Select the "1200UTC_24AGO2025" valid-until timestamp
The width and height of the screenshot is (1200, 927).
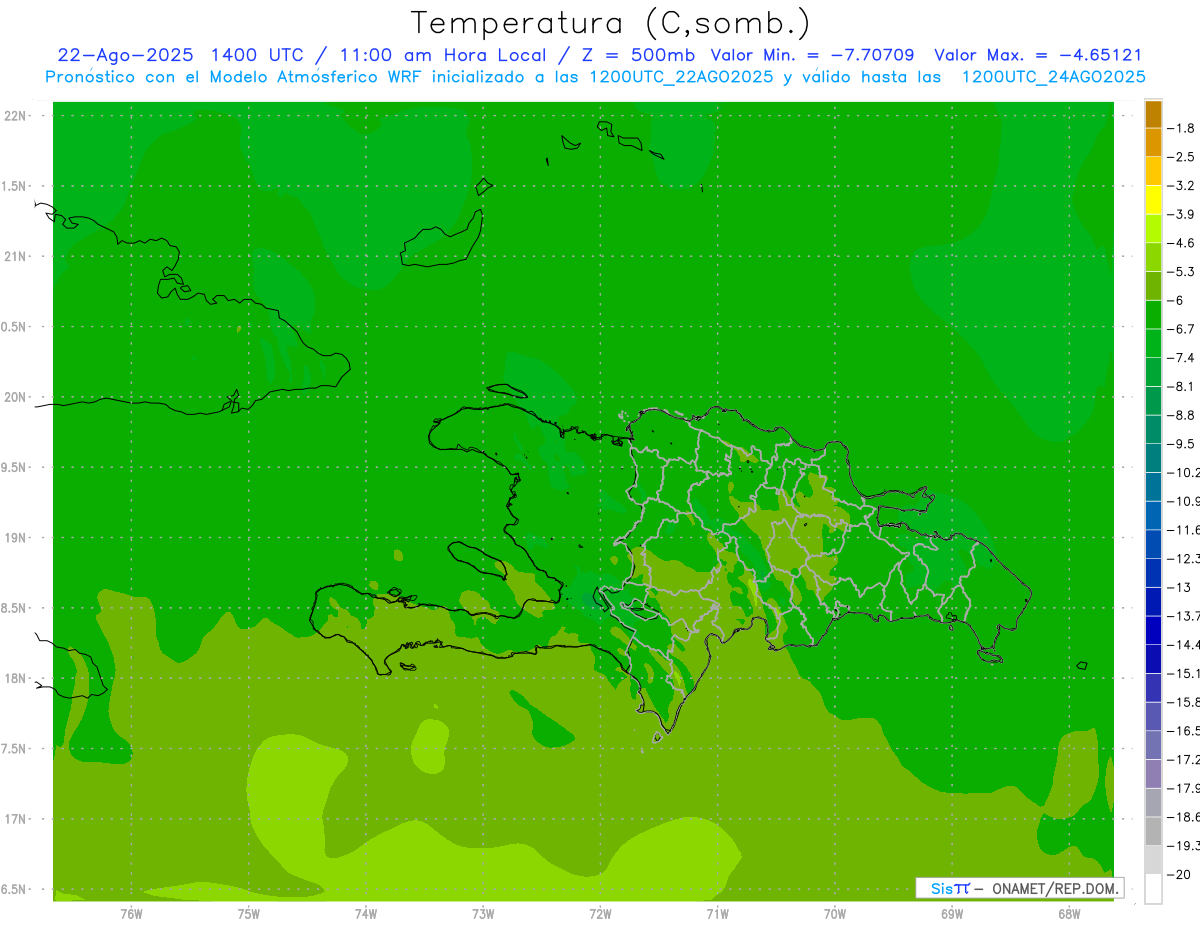(1053, 77)
